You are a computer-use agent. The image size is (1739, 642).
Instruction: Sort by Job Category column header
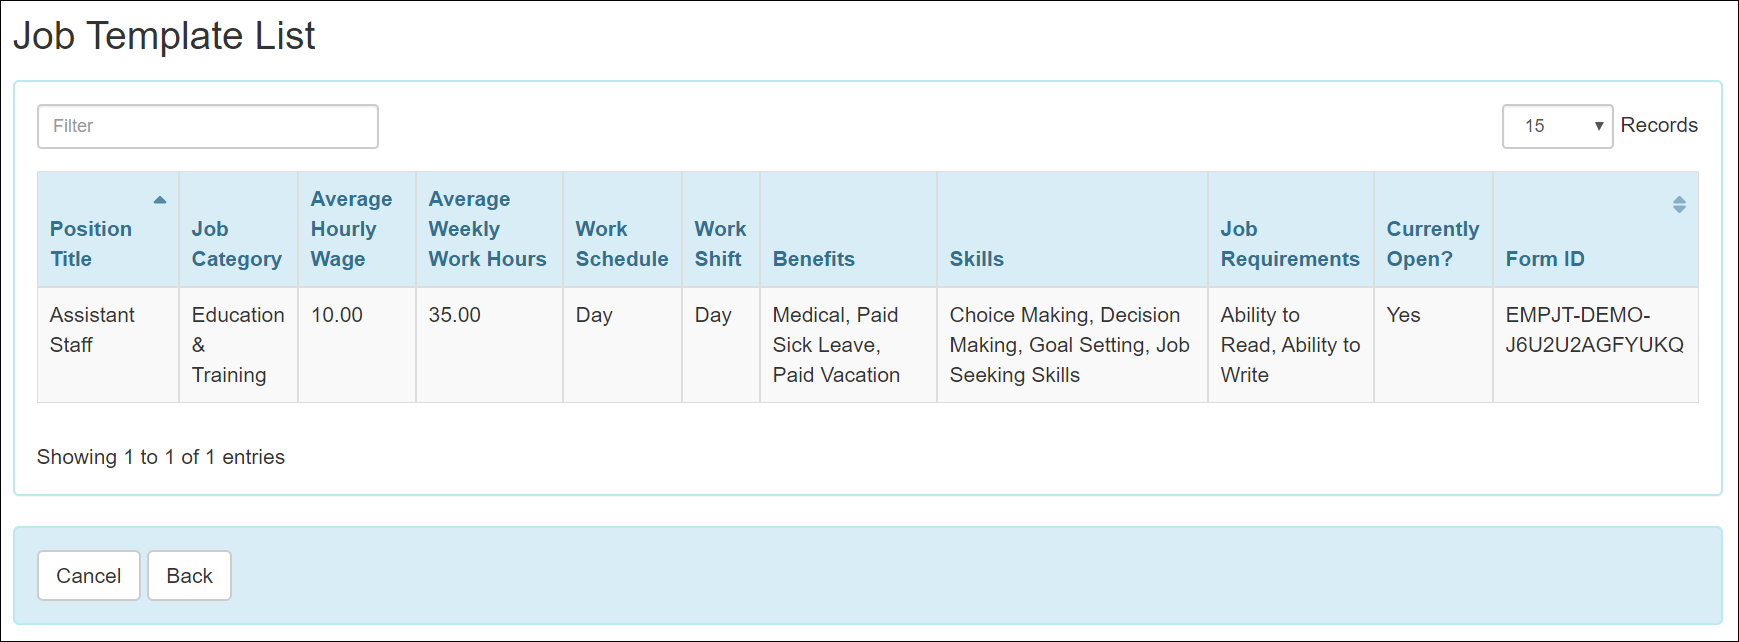coord(236,243)
